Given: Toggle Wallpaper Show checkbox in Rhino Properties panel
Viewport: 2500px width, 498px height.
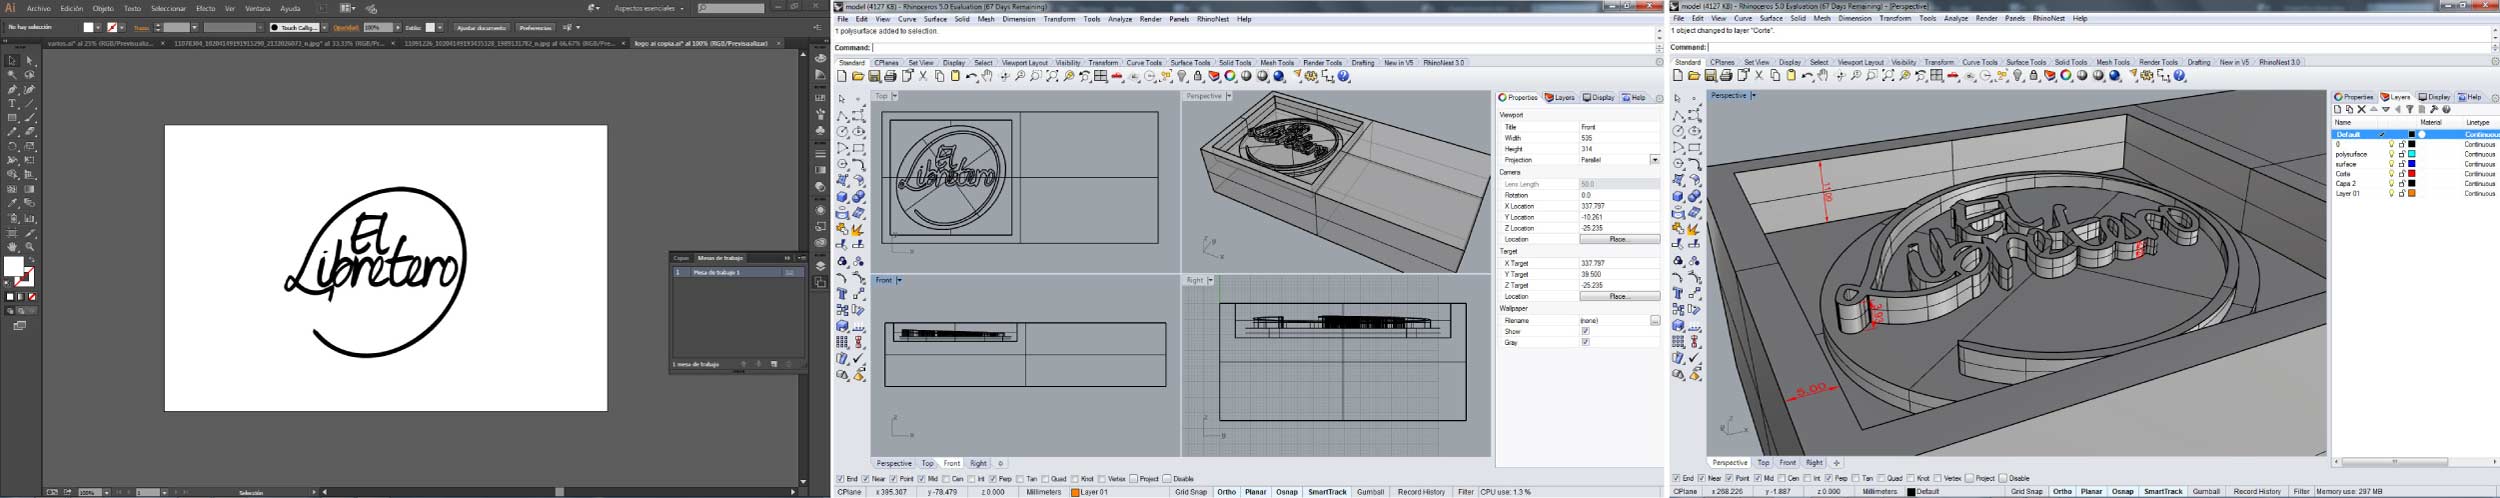Looking at the screenshot, I should pyautogui.click(x=1585, y=331).
